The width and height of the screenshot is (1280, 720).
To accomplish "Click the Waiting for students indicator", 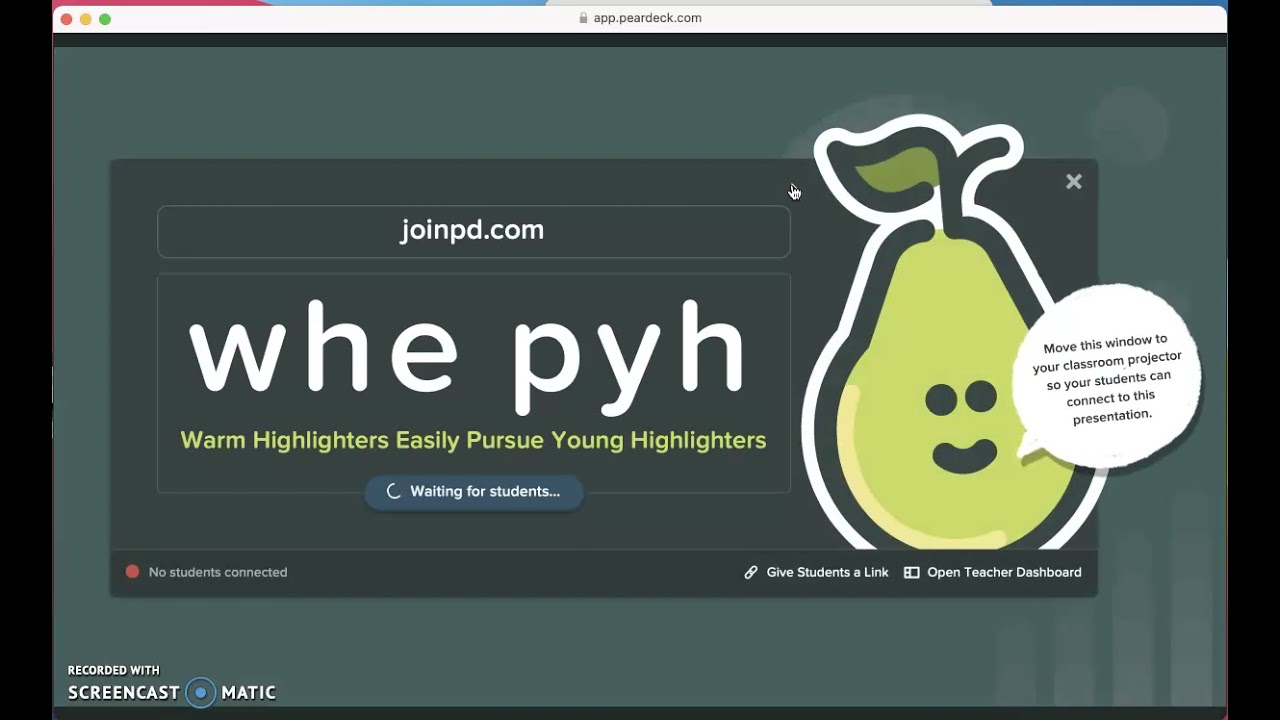I will tap(474, 491).
